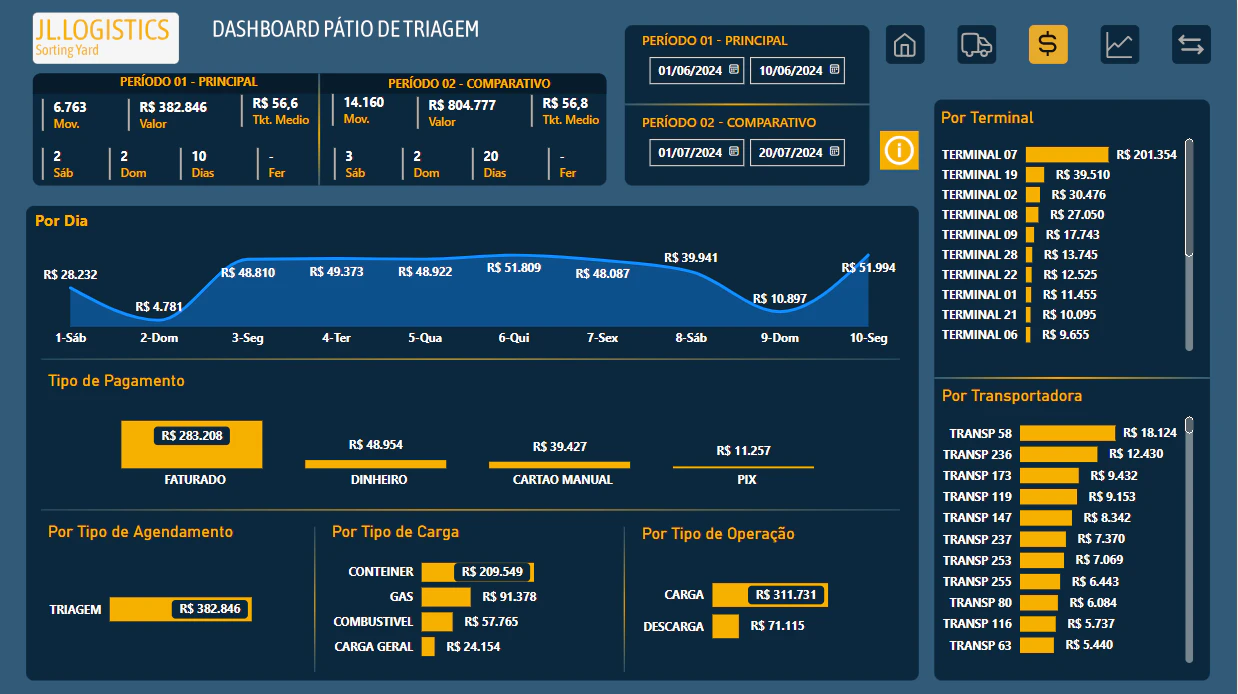
Task: Click the TRANSP 63 row label
Action: 981,646
